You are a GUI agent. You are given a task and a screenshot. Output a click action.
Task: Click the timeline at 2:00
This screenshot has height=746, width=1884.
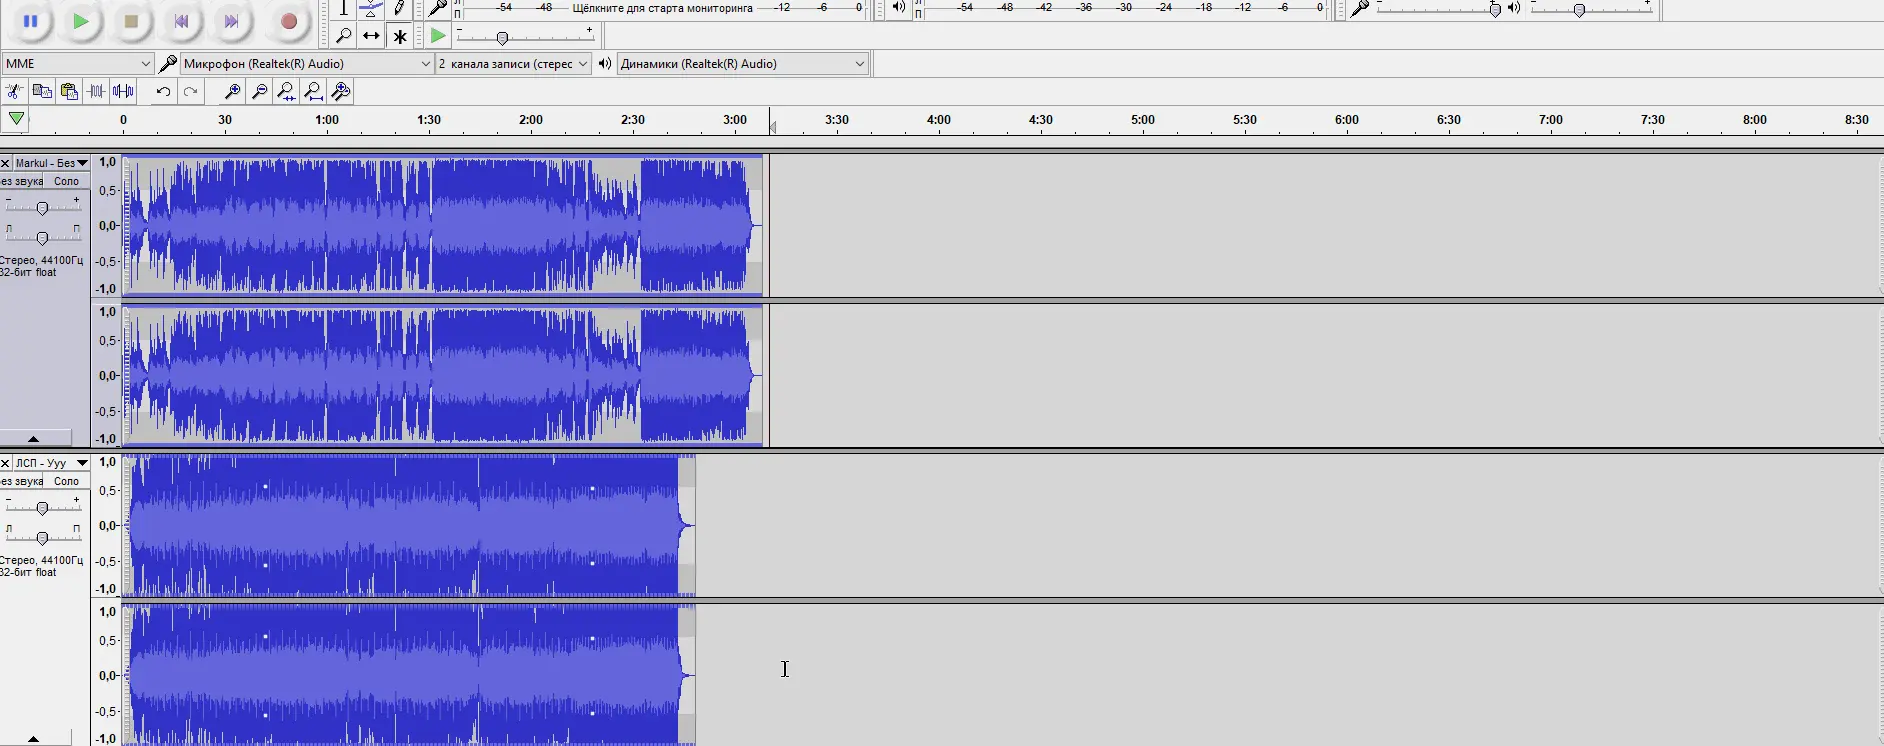(x=531, y=120)
